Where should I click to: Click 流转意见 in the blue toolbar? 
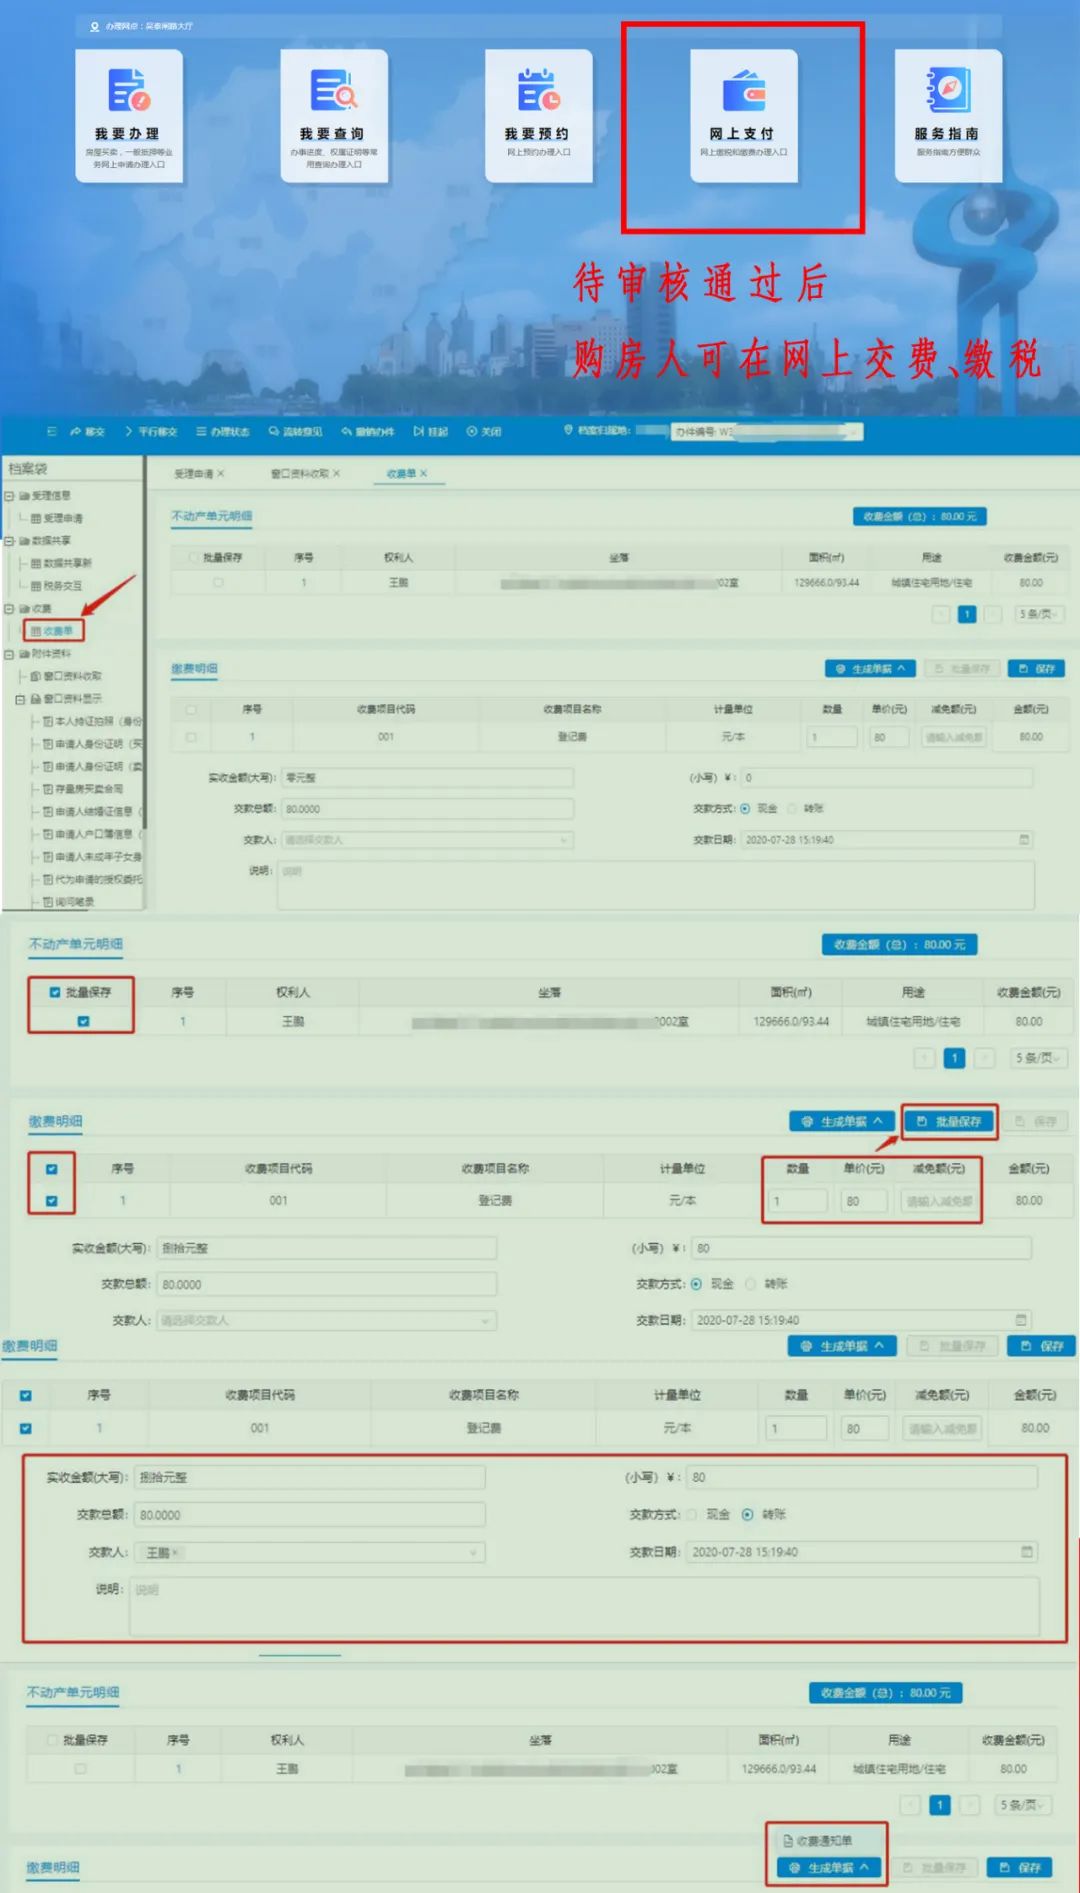295,432
